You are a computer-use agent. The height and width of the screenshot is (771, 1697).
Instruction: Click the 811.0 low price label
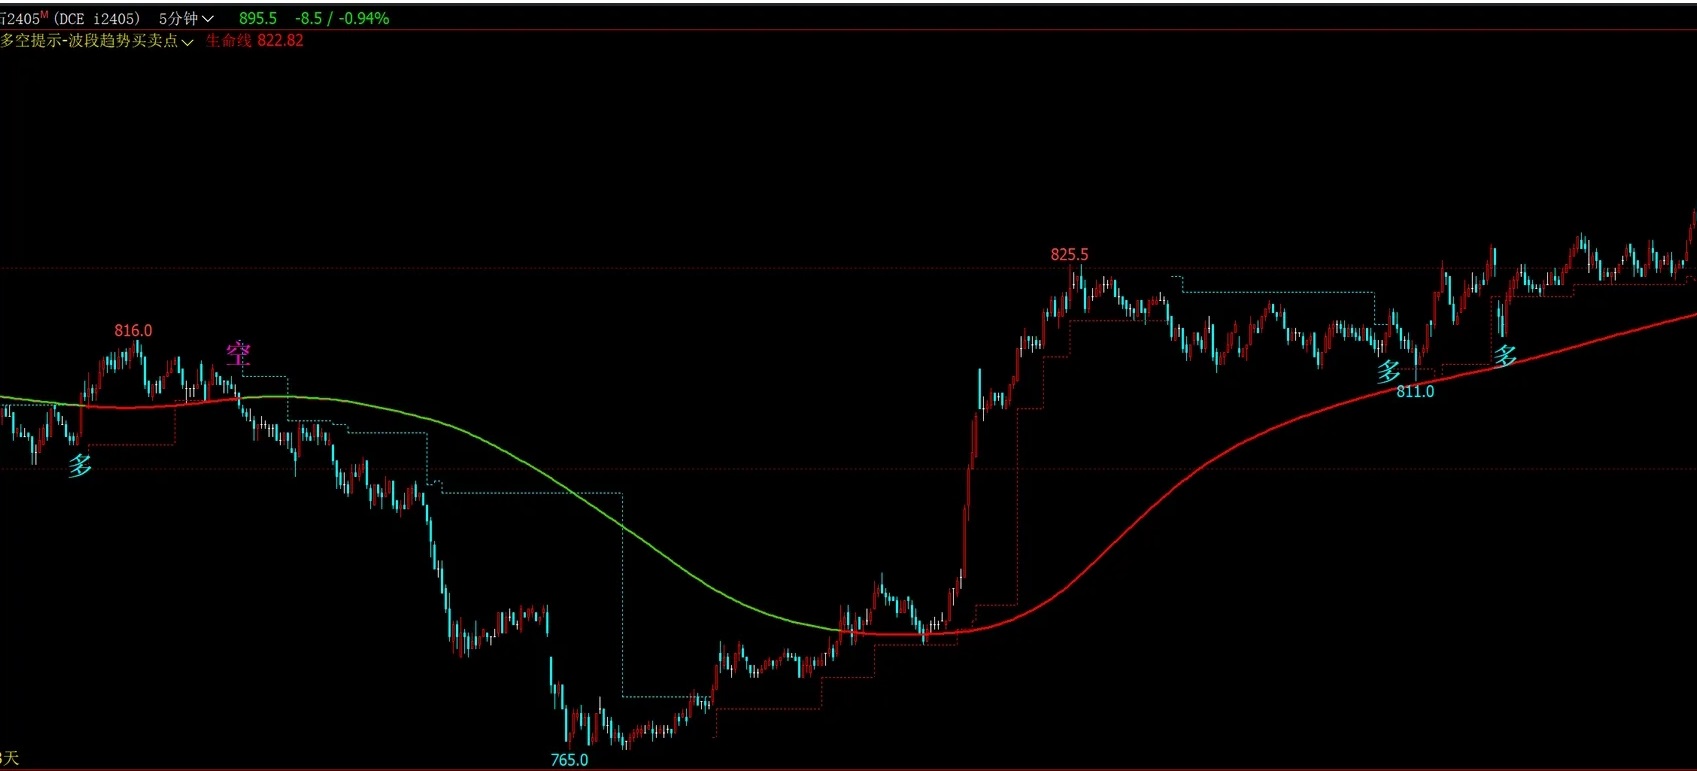tap(1415, 392)
